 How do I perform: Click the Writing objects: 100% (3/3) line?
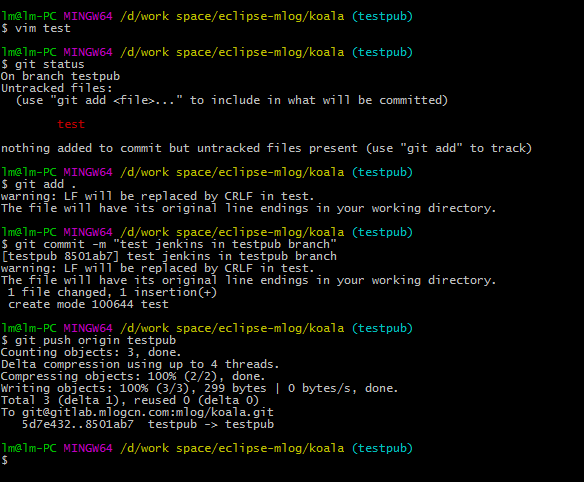[200, 389]
